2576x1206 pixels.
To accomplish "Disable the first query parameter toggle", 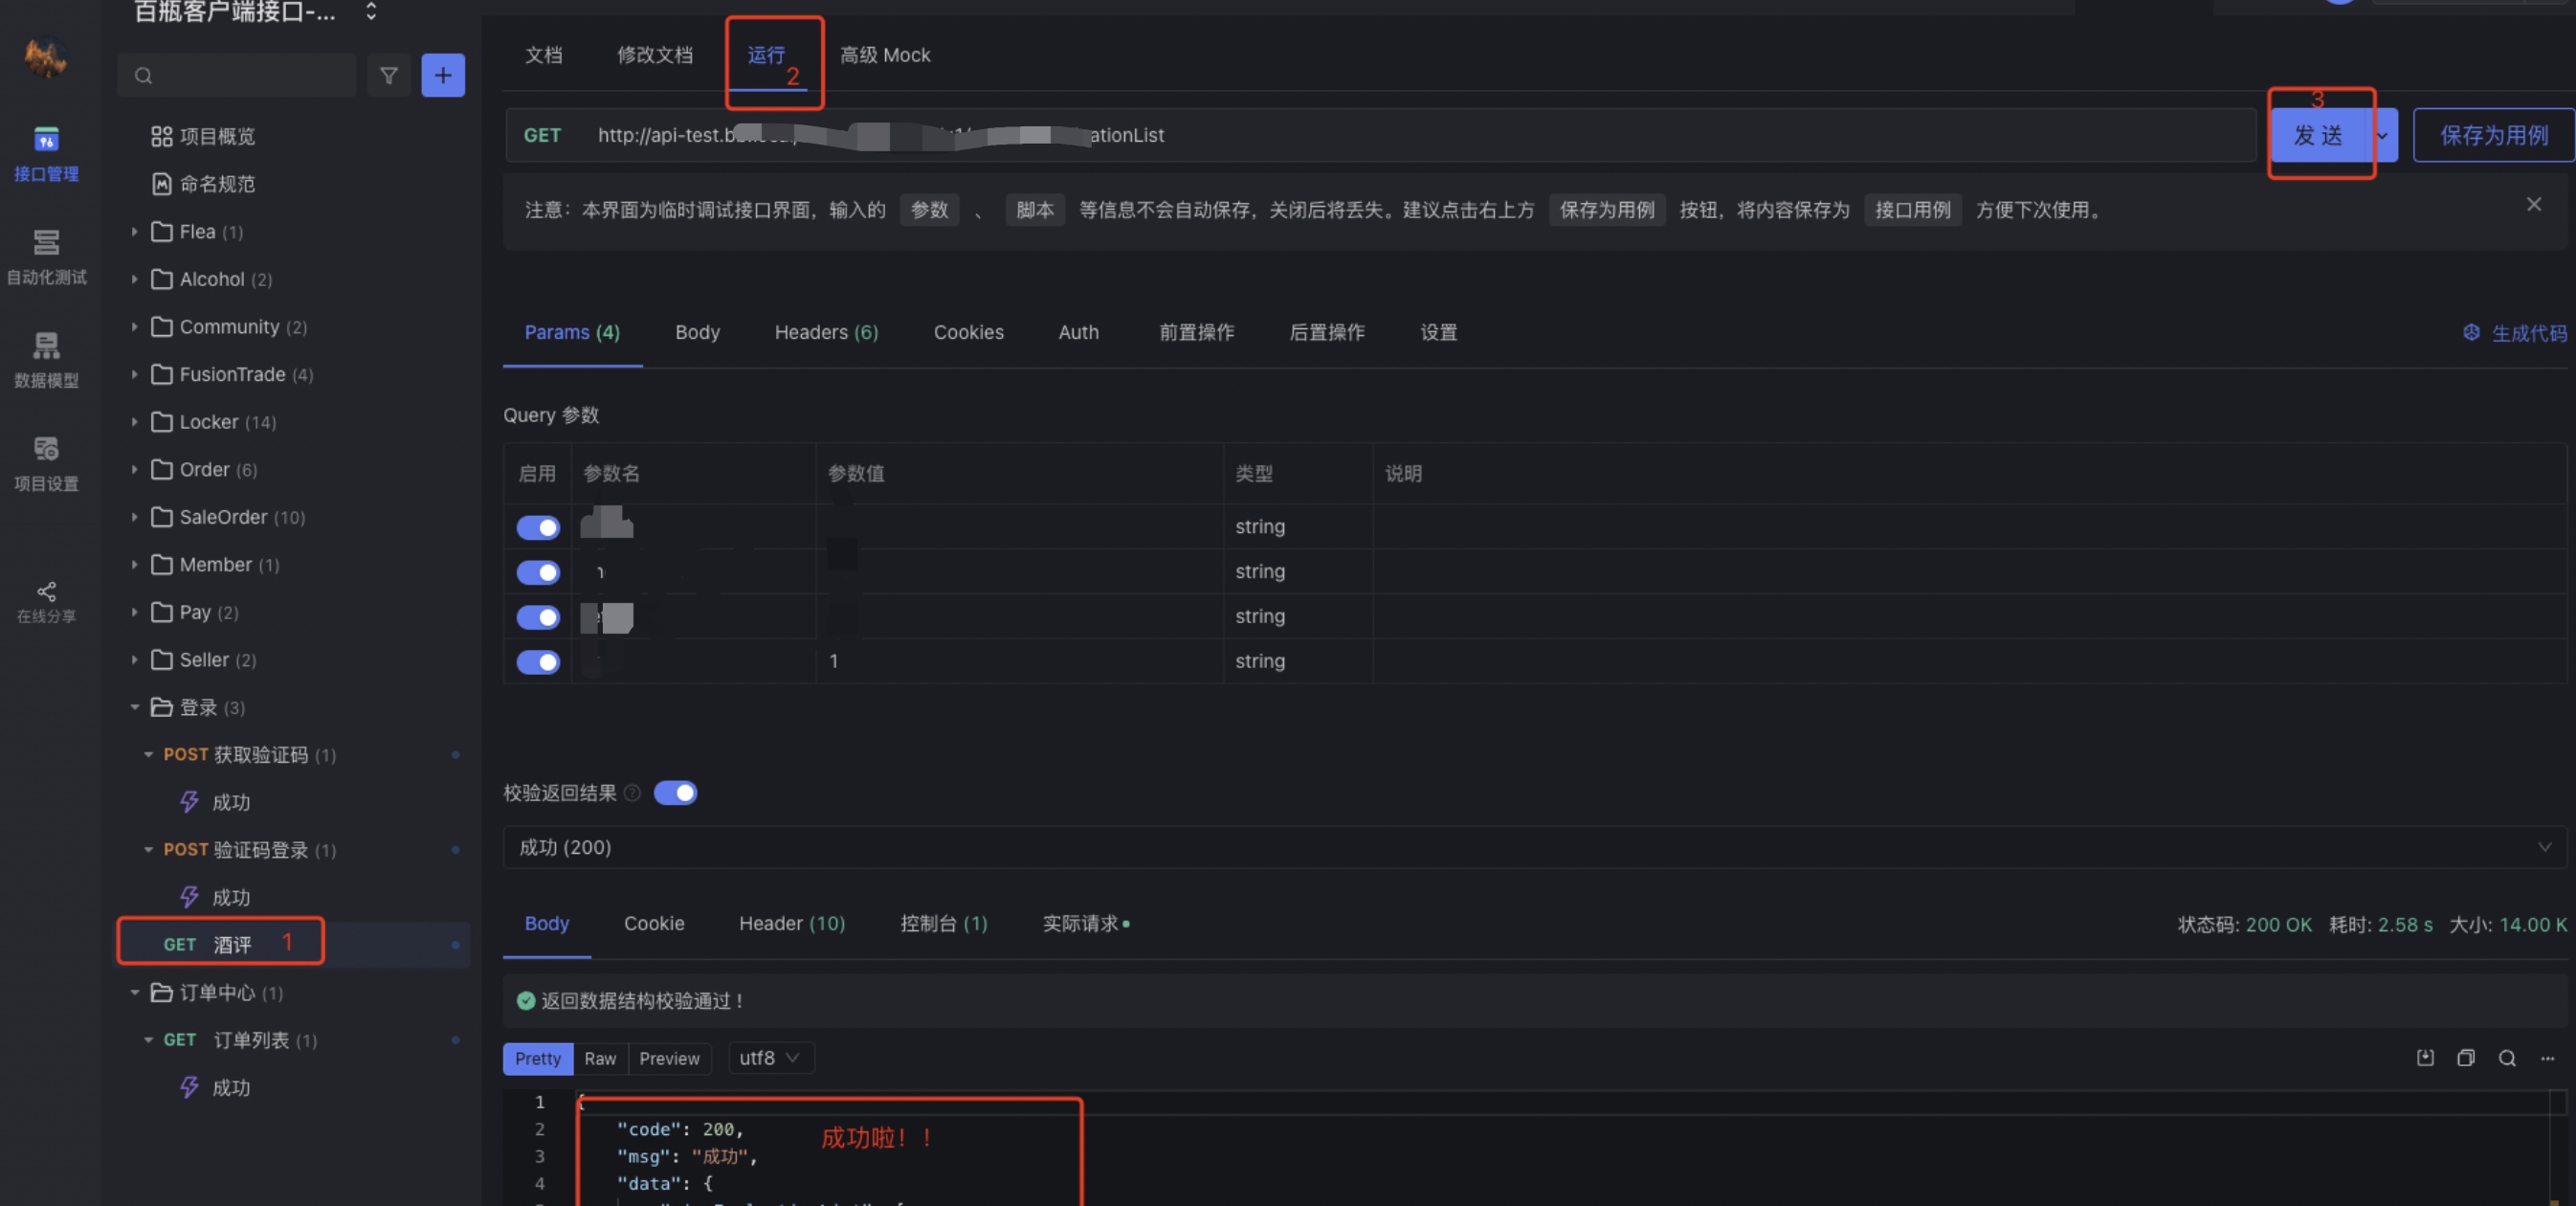I will pyautogui.click(x=538, y=527).
